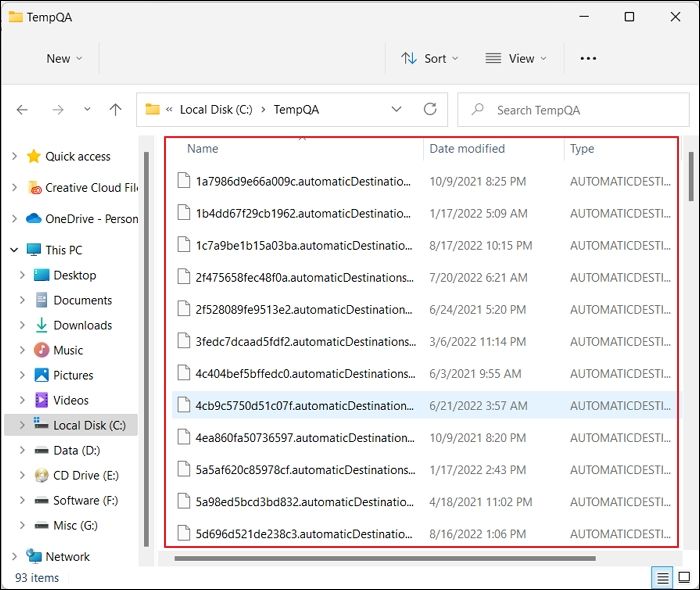Open the View layout menu
Image resolution: width=700 pixels, height=590 pixels.
coord(516,59)
